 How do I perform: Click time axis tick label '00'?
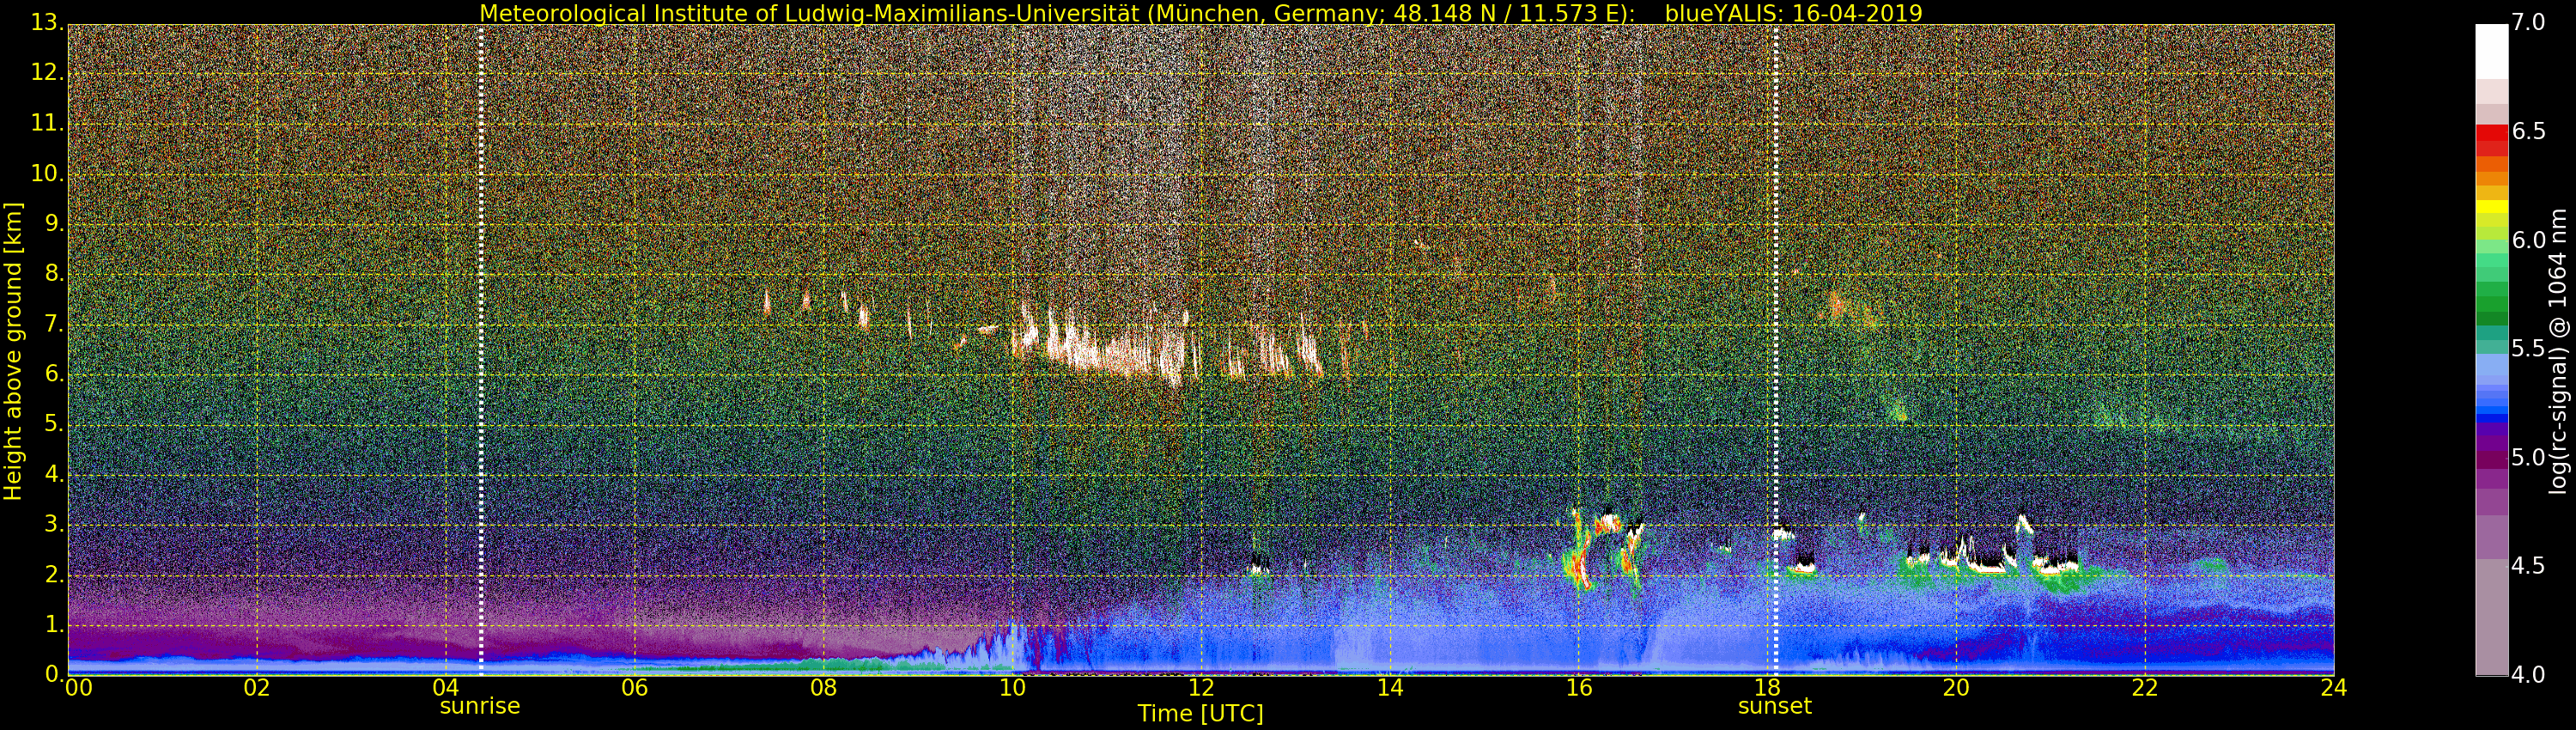(78, 688)
